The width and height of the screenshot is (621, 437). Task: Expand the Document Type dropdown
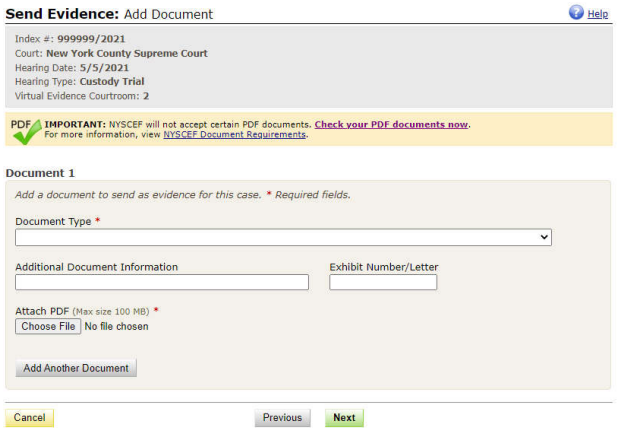click(x=283, y=237)
